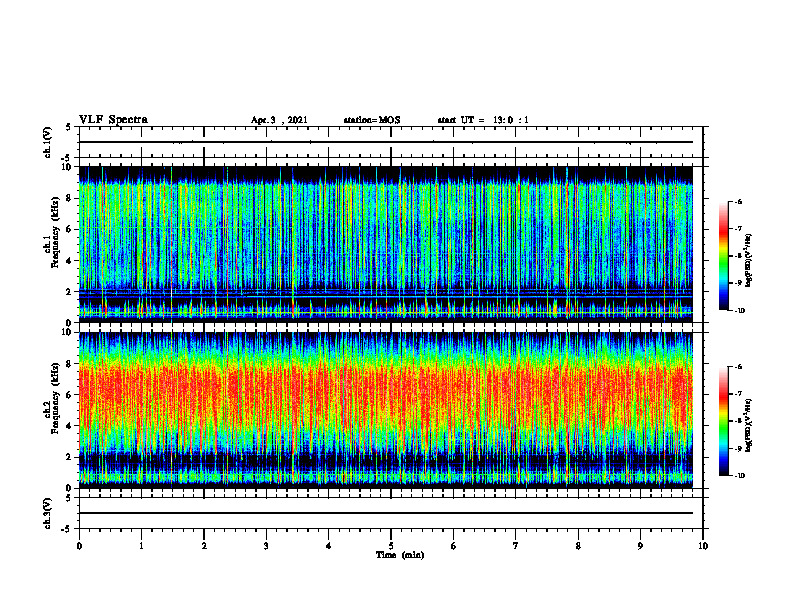
Task: Click the "8" kHz tick label on ch.1 axis
Action: coord(70,198)
